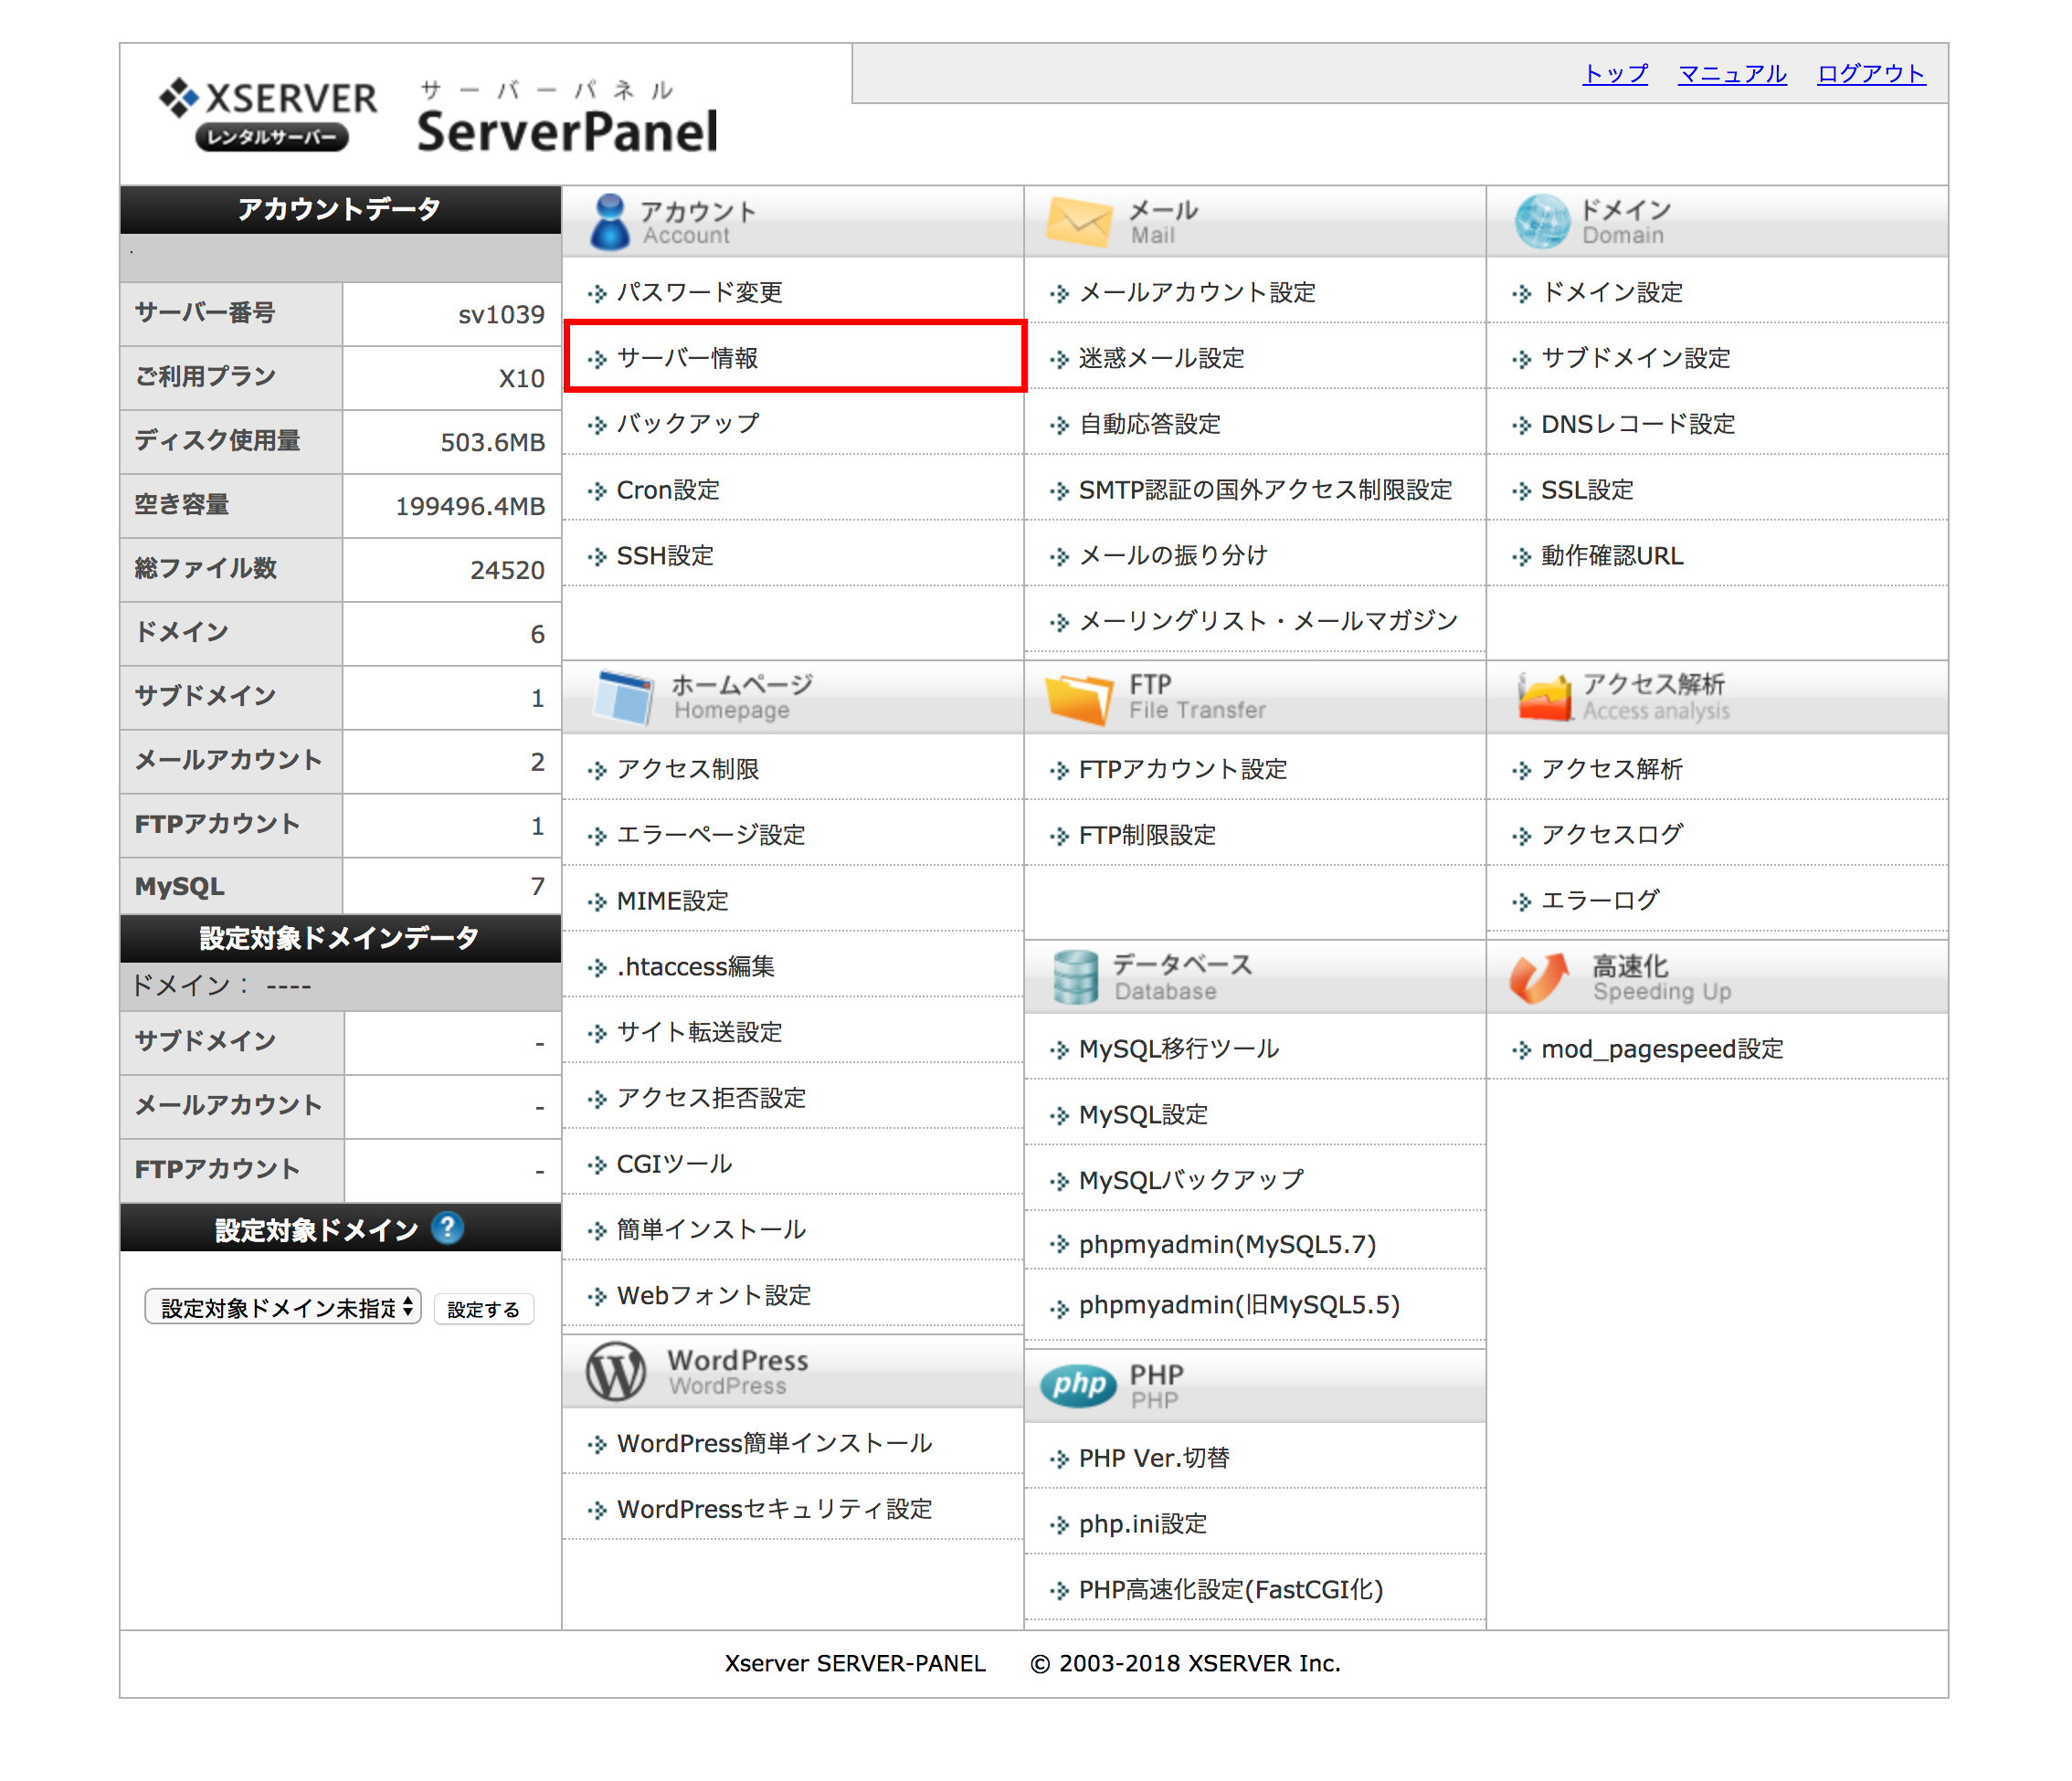Open Cron設定
Screen dimensions: 2072x1781
[668, 490]
